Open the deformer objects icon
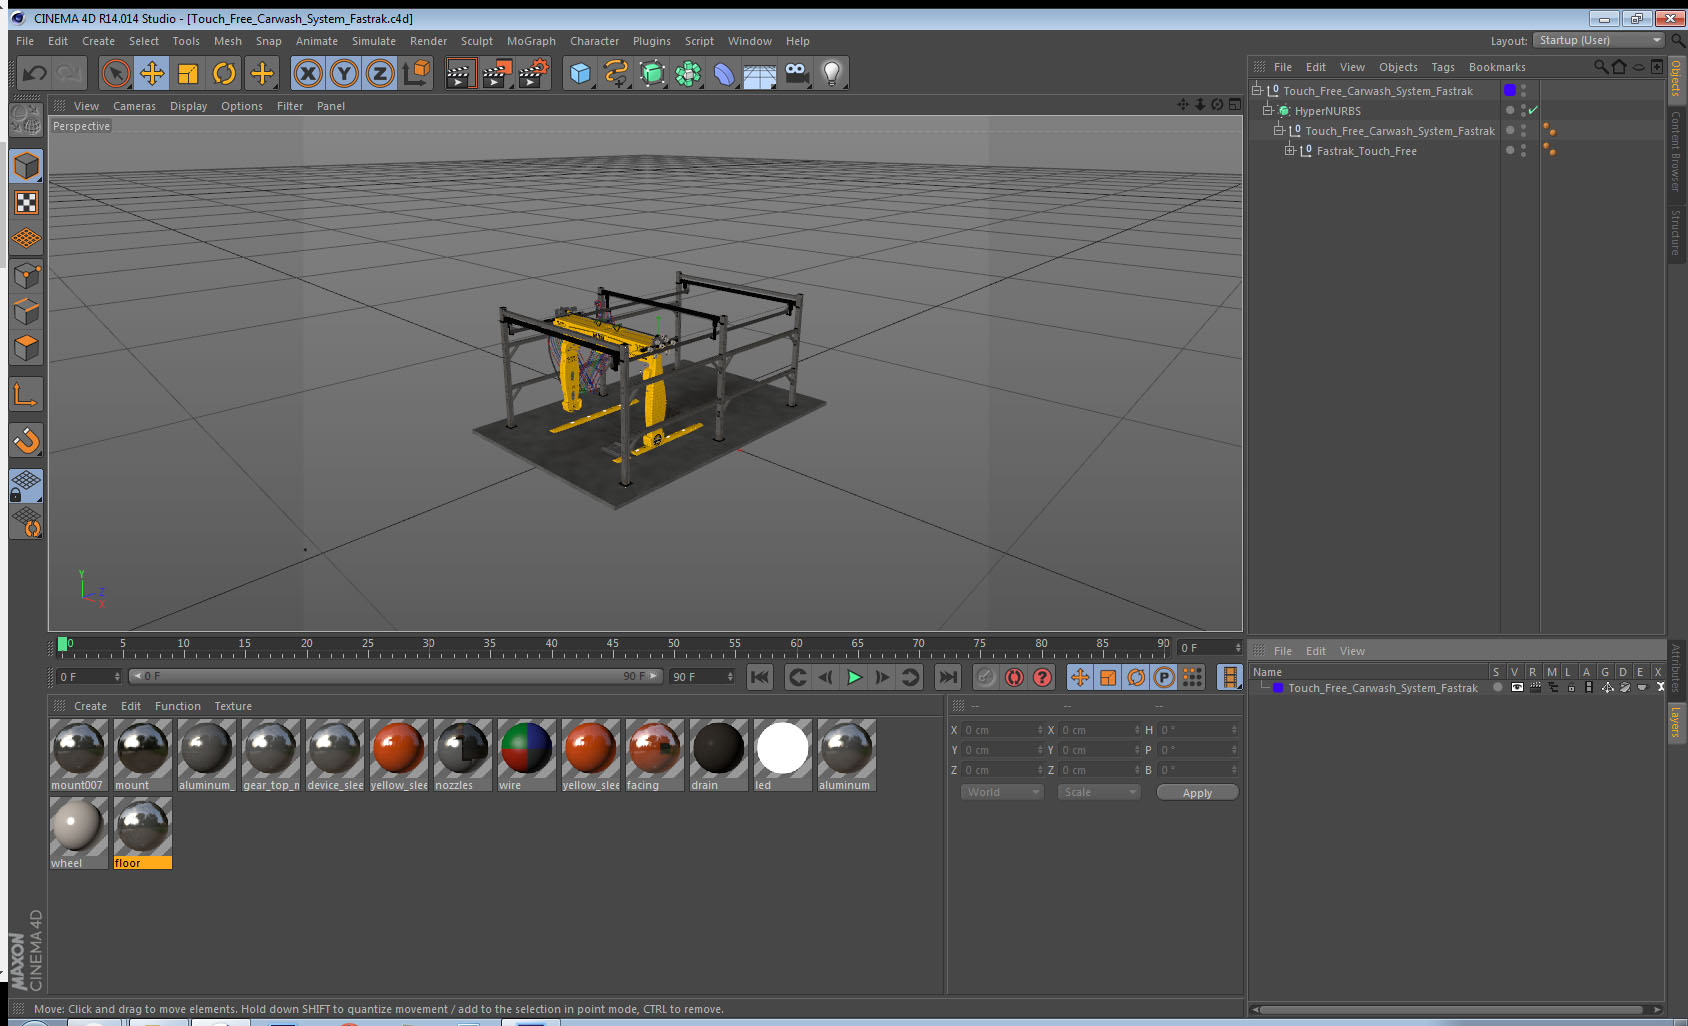The height and width of the screenshot is (1026, 1688). [725, 73]
